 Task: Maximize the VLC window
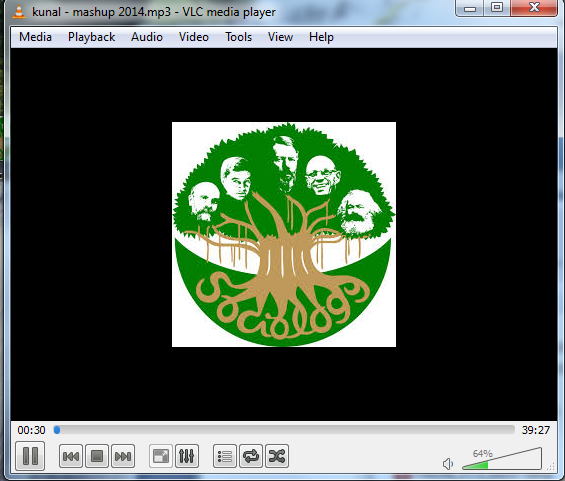[497, 8]
